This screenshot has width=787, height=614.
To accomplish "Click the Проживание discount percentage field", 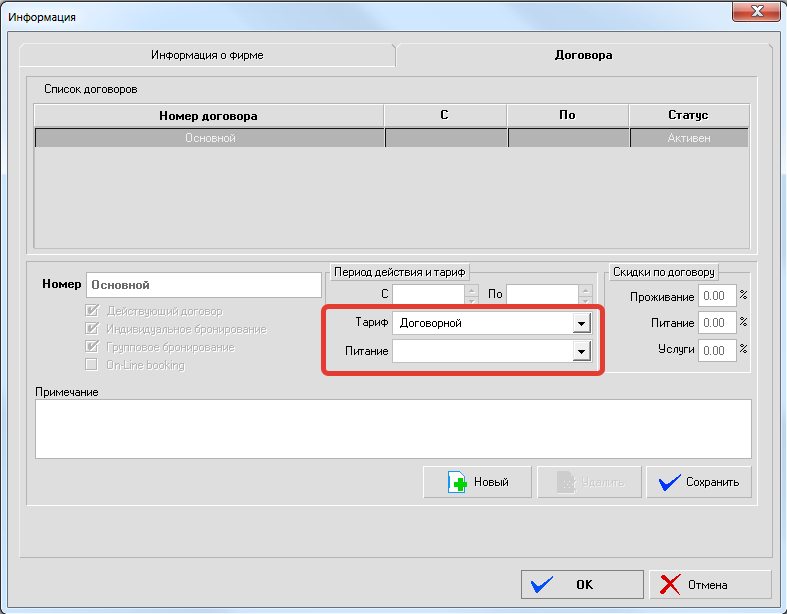I will [x=716, y=296].
